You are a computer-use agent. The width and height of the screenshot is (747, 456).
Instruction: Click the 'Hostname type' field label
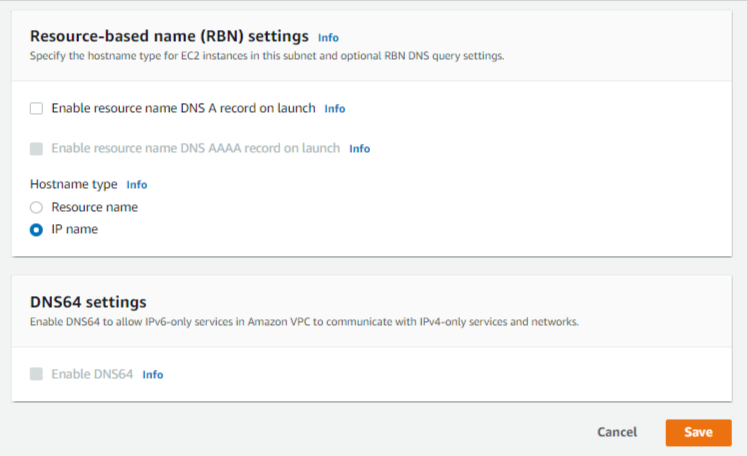tap(73, 184)
